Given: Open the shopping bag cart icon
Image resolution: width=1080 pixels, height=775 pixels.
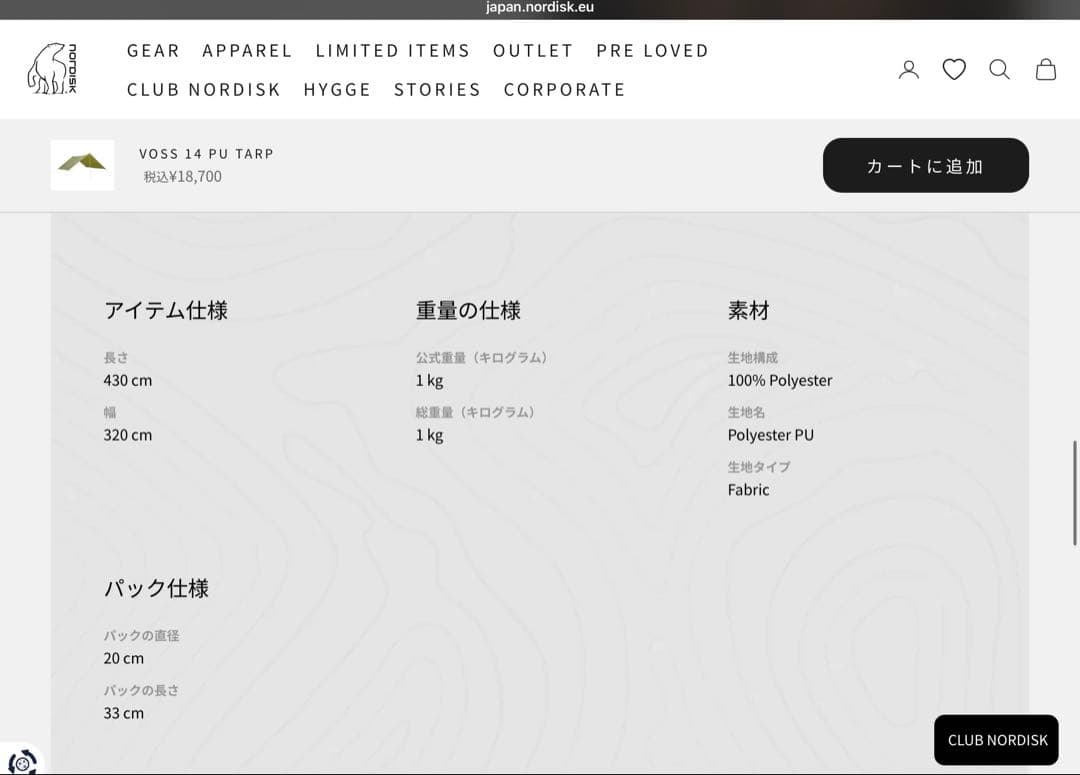Looking at the screenshot, I should point(1045,69).
